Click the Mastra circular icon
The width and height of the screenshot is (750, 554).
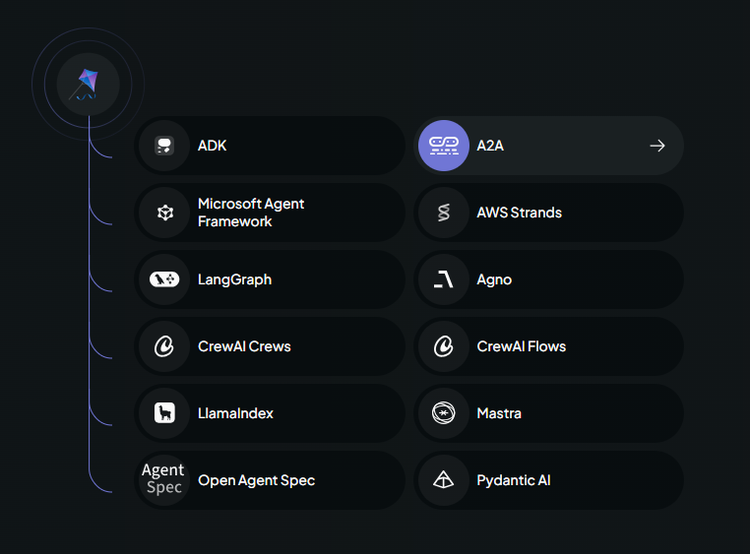[443, 413]
